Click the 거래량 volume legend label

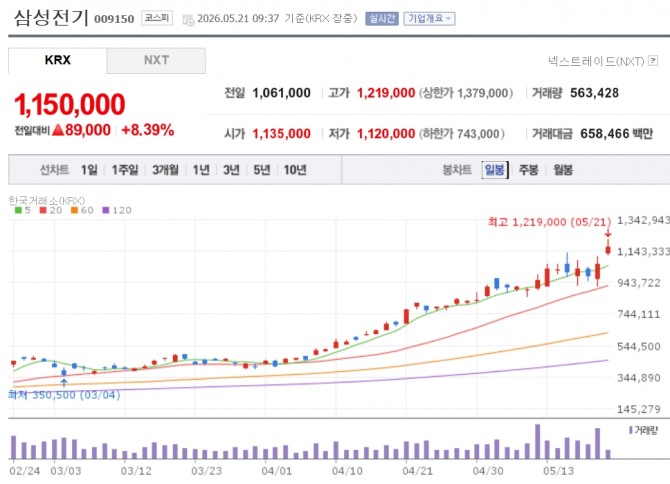click(x=644, y=430)
